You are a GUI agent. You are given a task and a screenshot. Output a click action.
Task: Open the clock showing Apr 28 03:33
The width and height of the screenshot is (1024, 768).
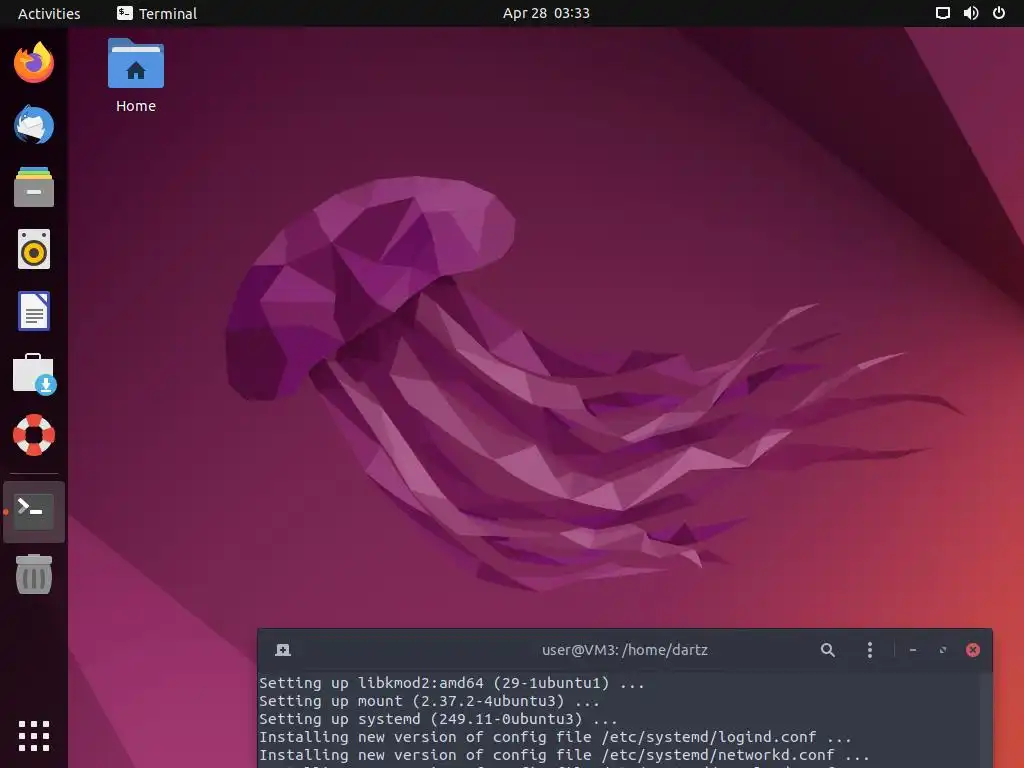tap(546, 13)
